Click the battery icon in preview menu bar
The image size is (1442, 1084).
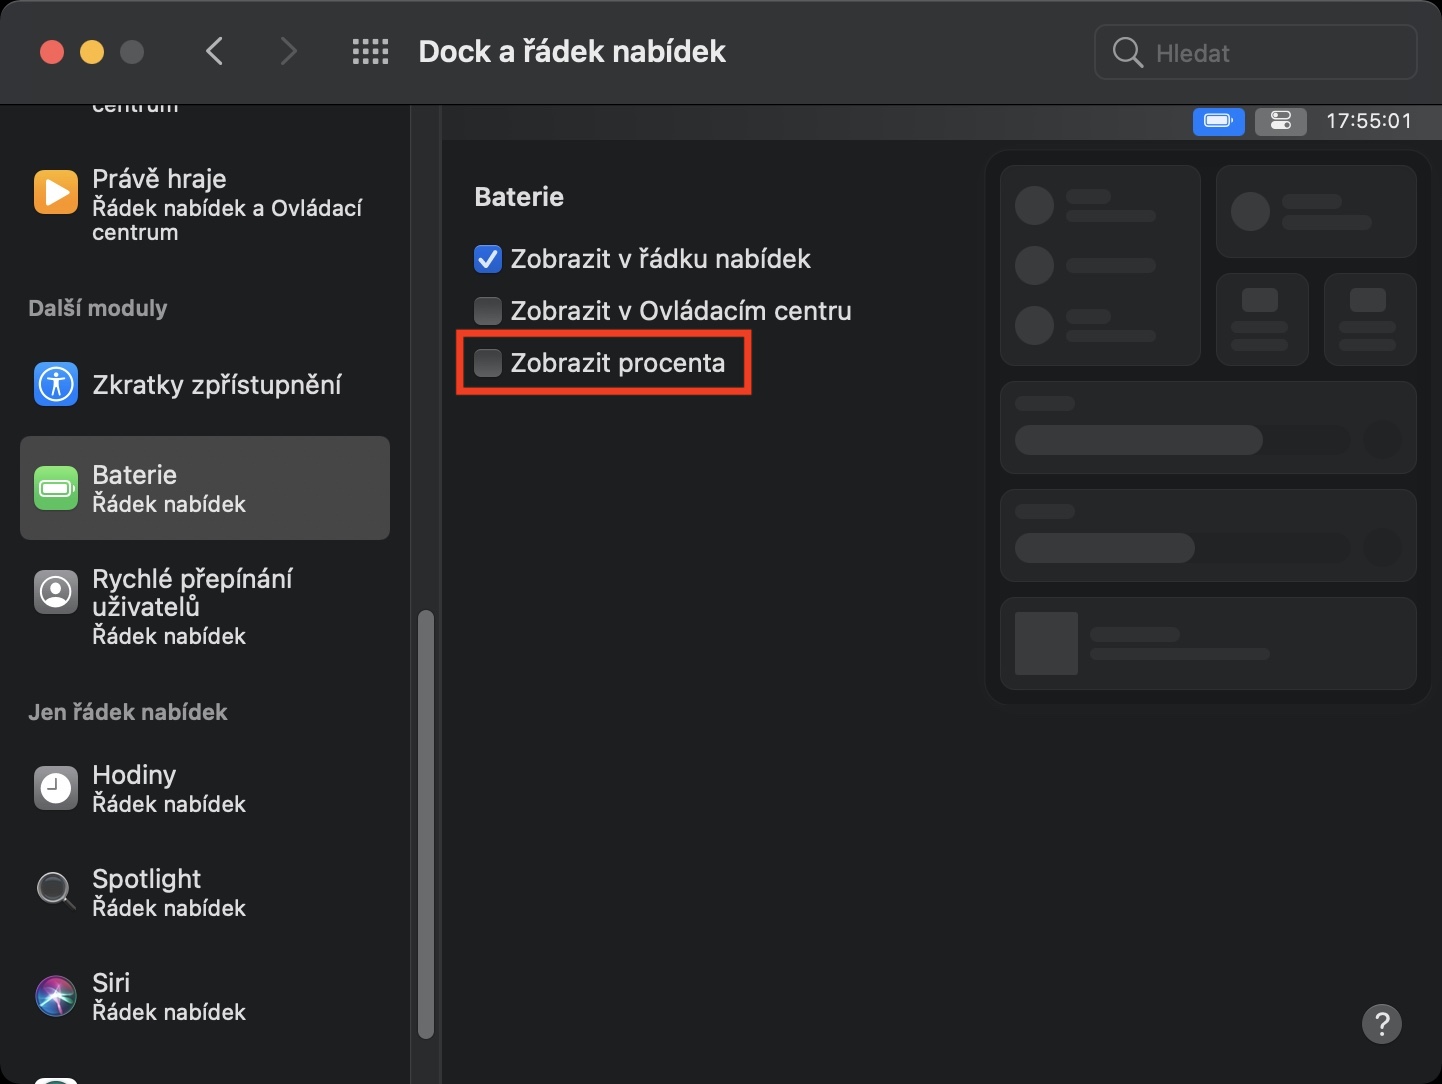[1218, 121]
